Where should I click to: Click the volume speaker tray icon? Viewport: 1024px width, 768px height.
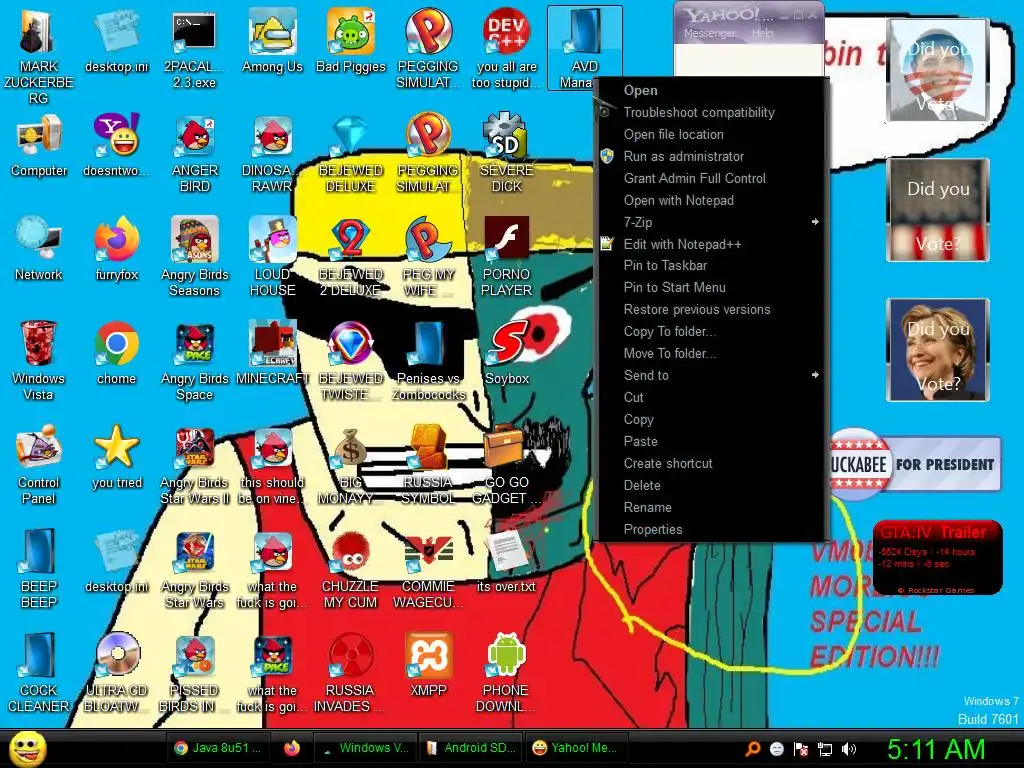pos(848,749)
